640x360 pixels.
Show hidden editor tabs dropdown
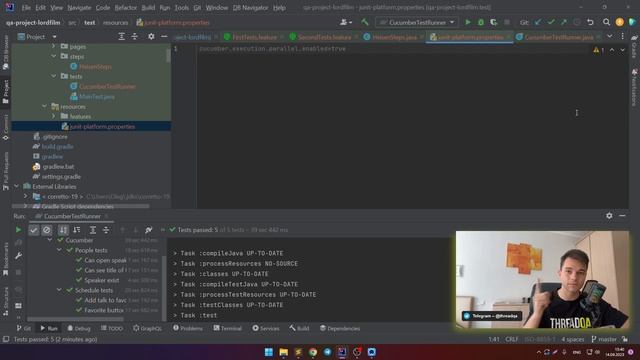tap(609, 37)
